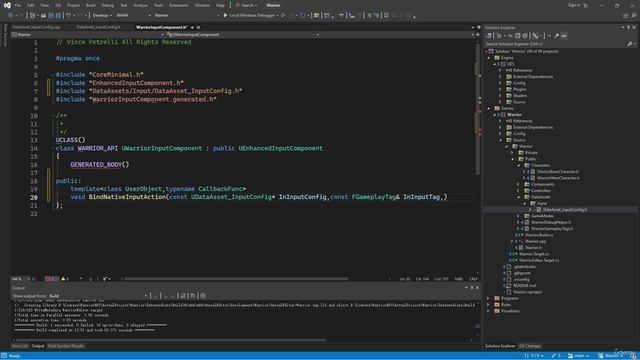Viewport: 640px width, 360px height.
Task: Open the Debug menu
Action: click(107, 5)
